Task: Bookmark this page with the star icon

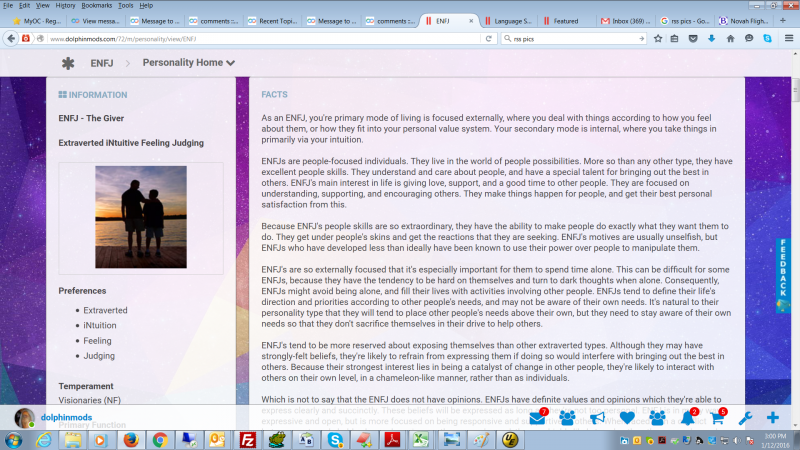Action: pyautogui.click(x=658, y=38)
